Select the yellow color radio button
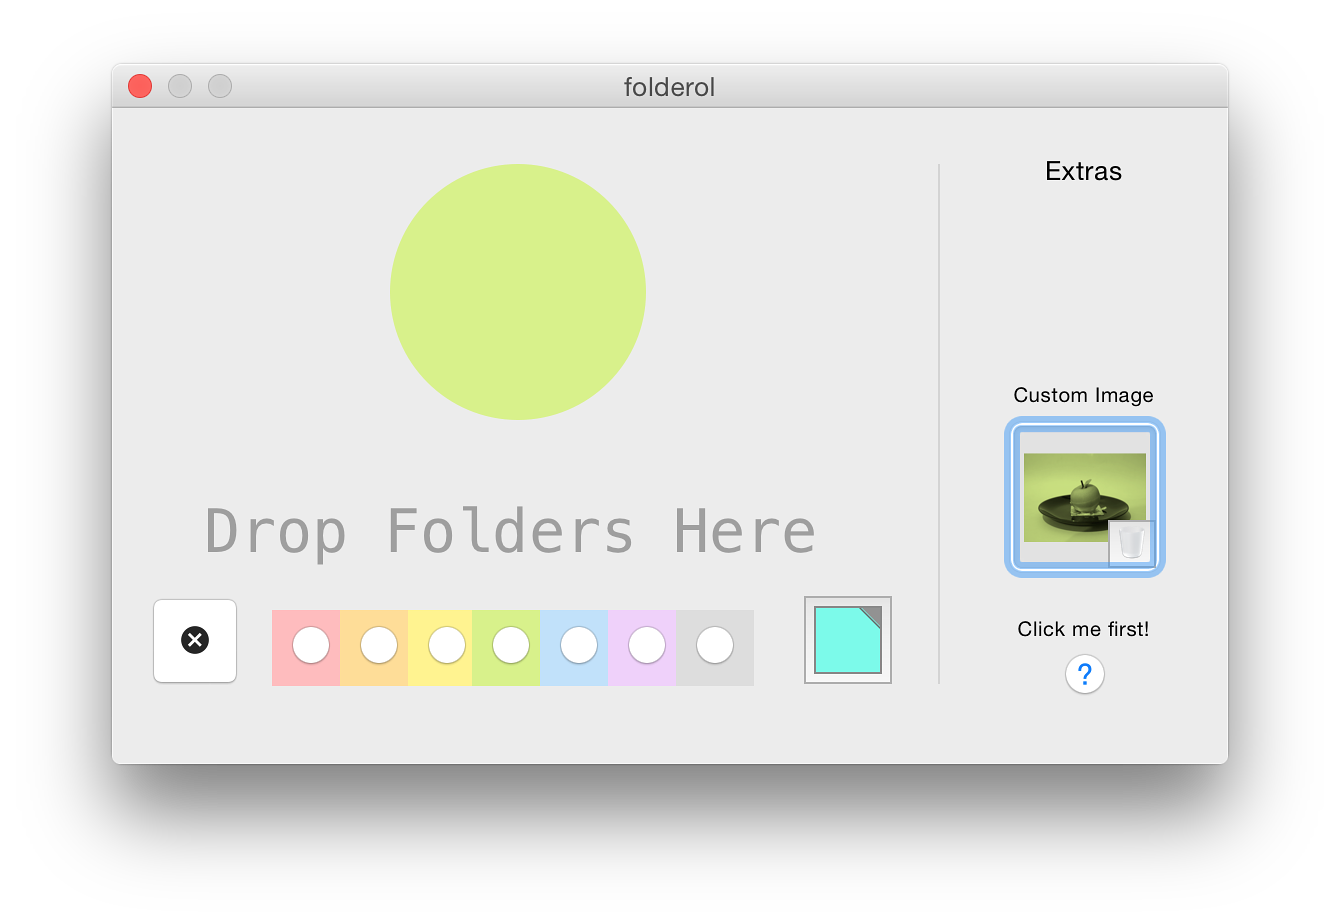 (x=447, y=645)
